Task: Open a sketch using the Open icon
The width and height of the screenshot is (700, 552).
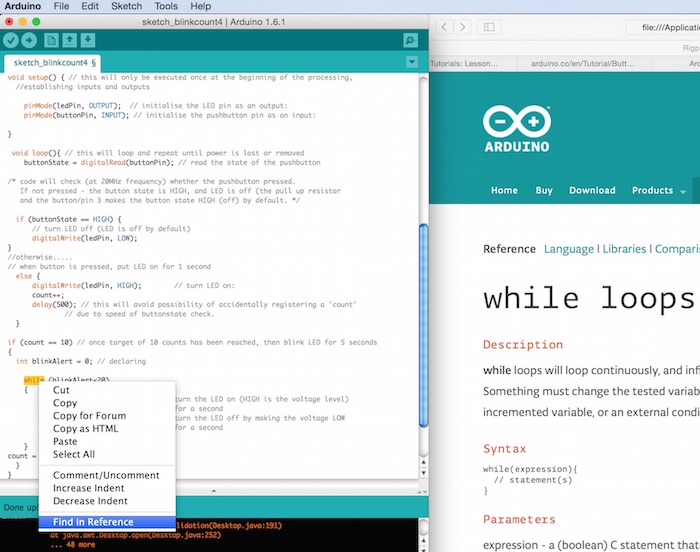Action: coord(70,41)
